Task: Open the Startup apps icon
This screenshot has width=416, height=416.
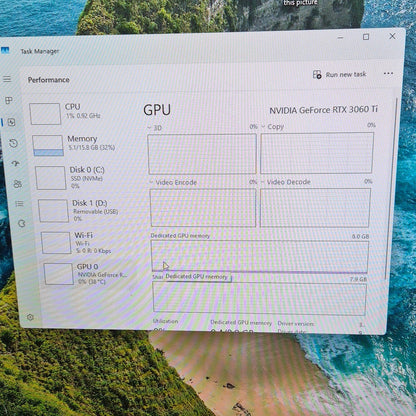Action: click(16, 163)
